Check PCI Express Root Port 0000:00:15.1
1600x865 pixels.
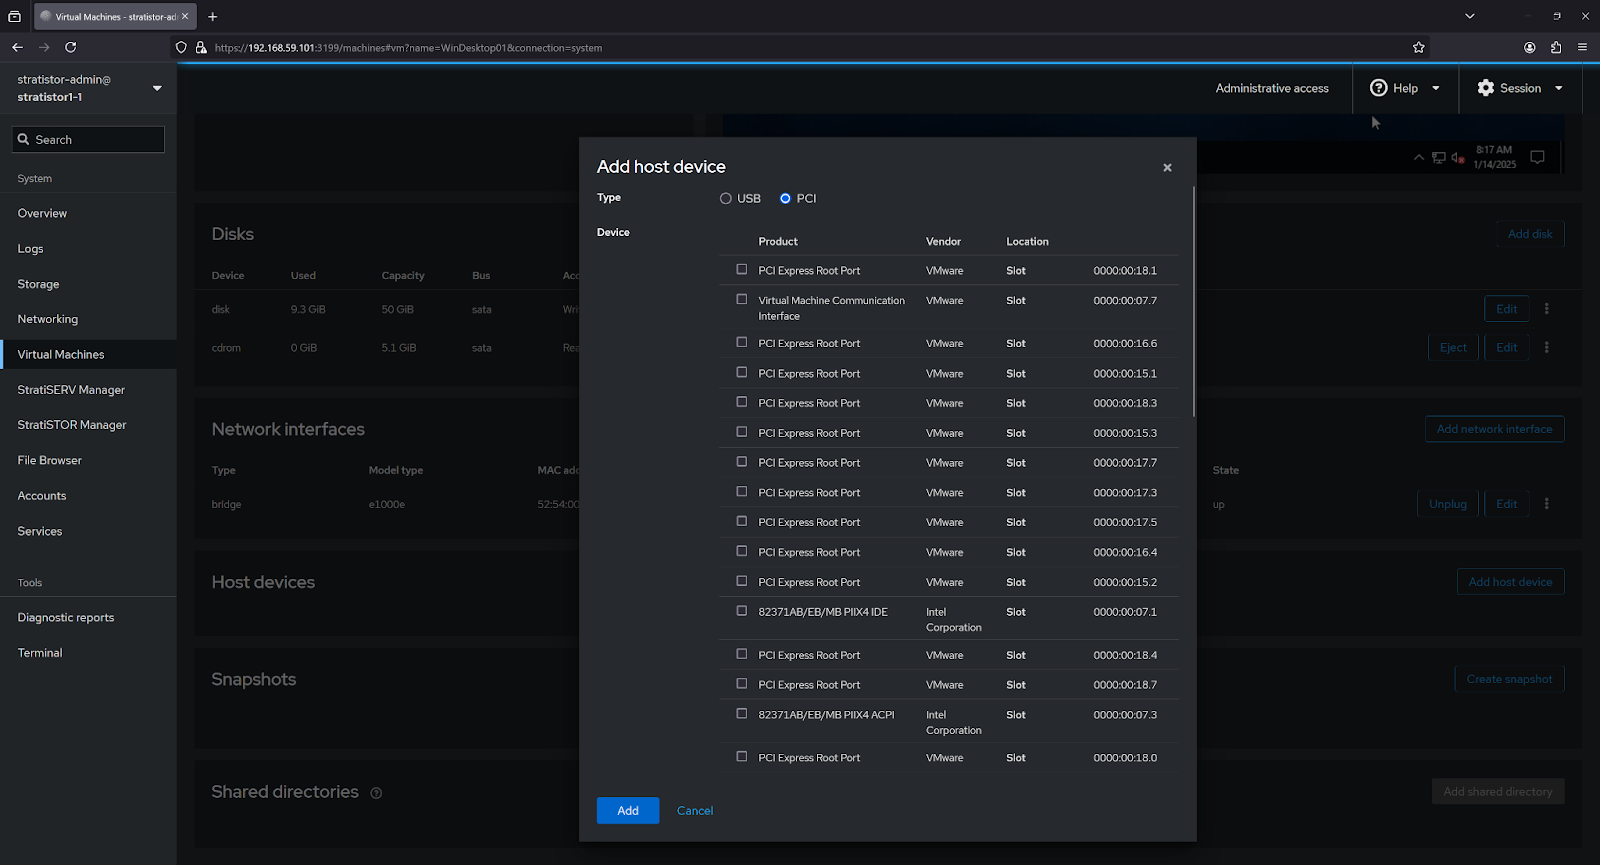(742, 372)
